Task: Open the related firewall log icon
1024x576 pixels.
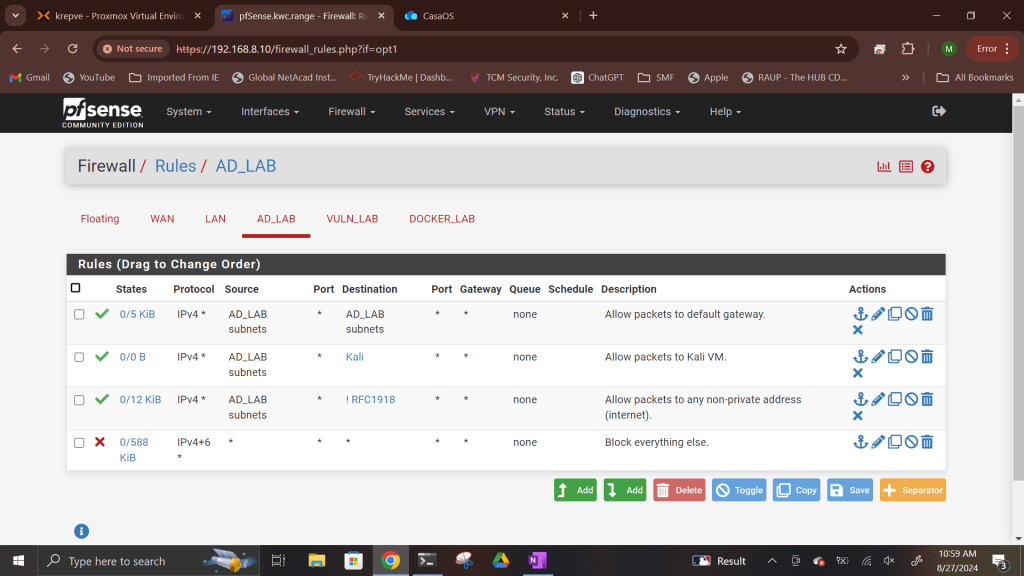Action: tap(906, 167)
